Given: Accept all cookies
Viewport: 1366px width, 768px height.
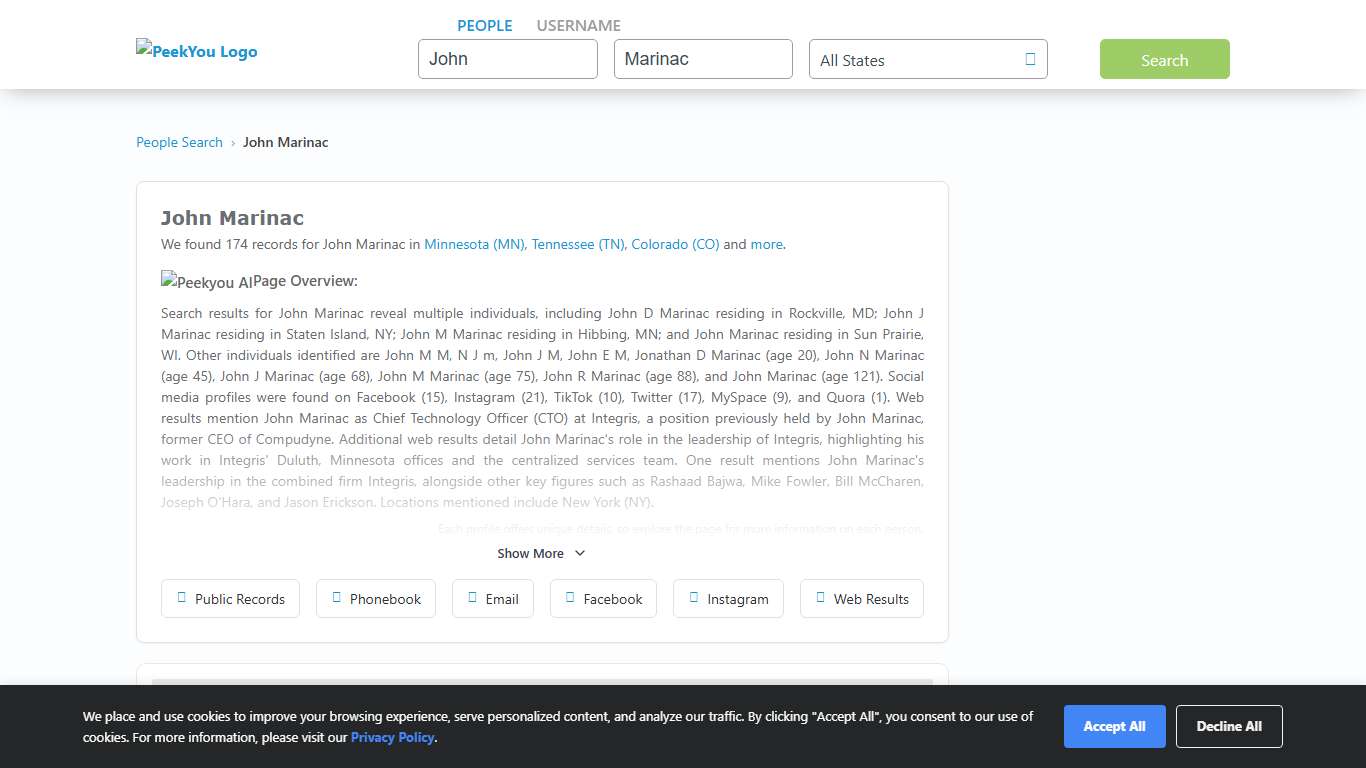Looking at the screenshot, I should point(1114,726).
